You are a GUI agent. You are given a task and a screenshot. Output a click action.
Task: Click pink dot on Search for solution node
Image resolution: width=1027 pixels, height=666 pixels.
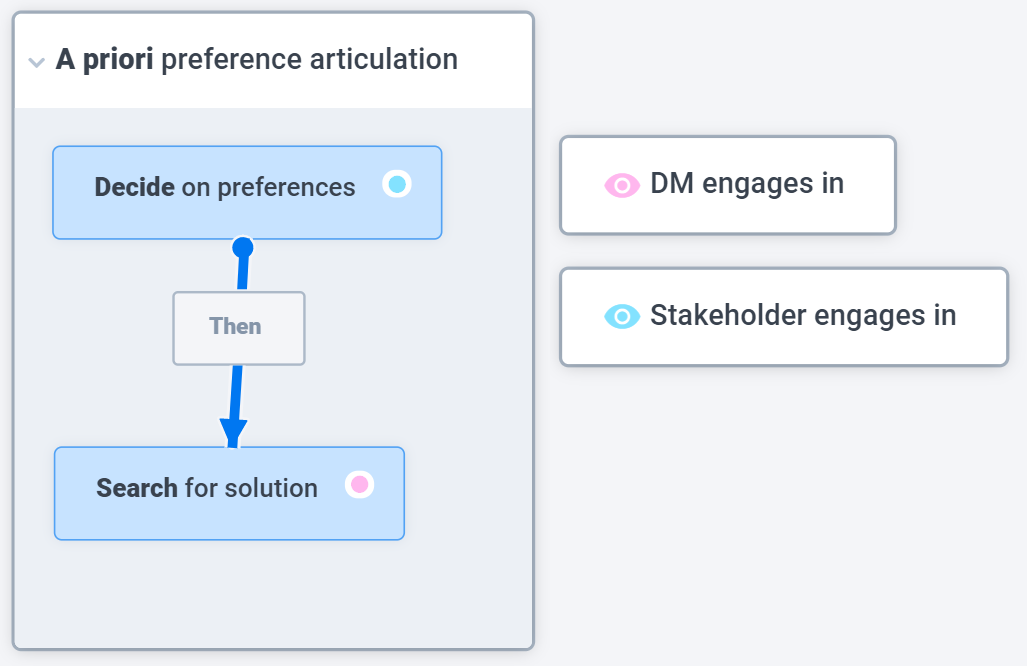click(360, 485)
